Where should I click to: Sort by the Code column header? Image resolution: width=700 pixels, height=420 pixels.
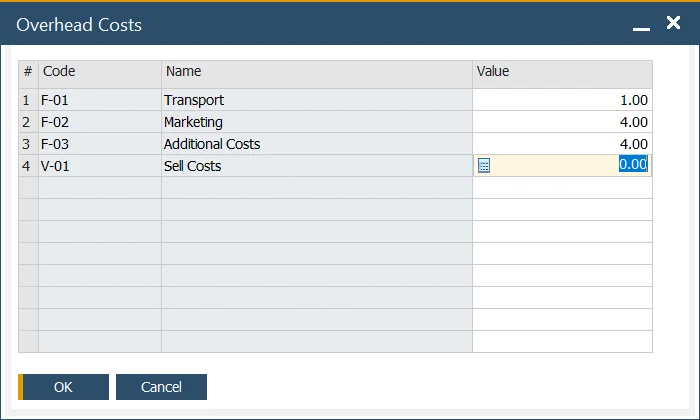(x=99, y=72)
